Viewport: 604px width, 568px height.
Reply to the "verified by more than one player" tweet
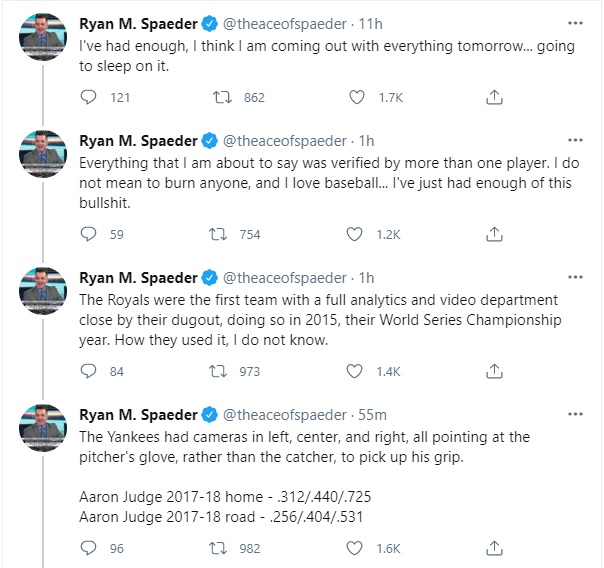coord(89,234)
